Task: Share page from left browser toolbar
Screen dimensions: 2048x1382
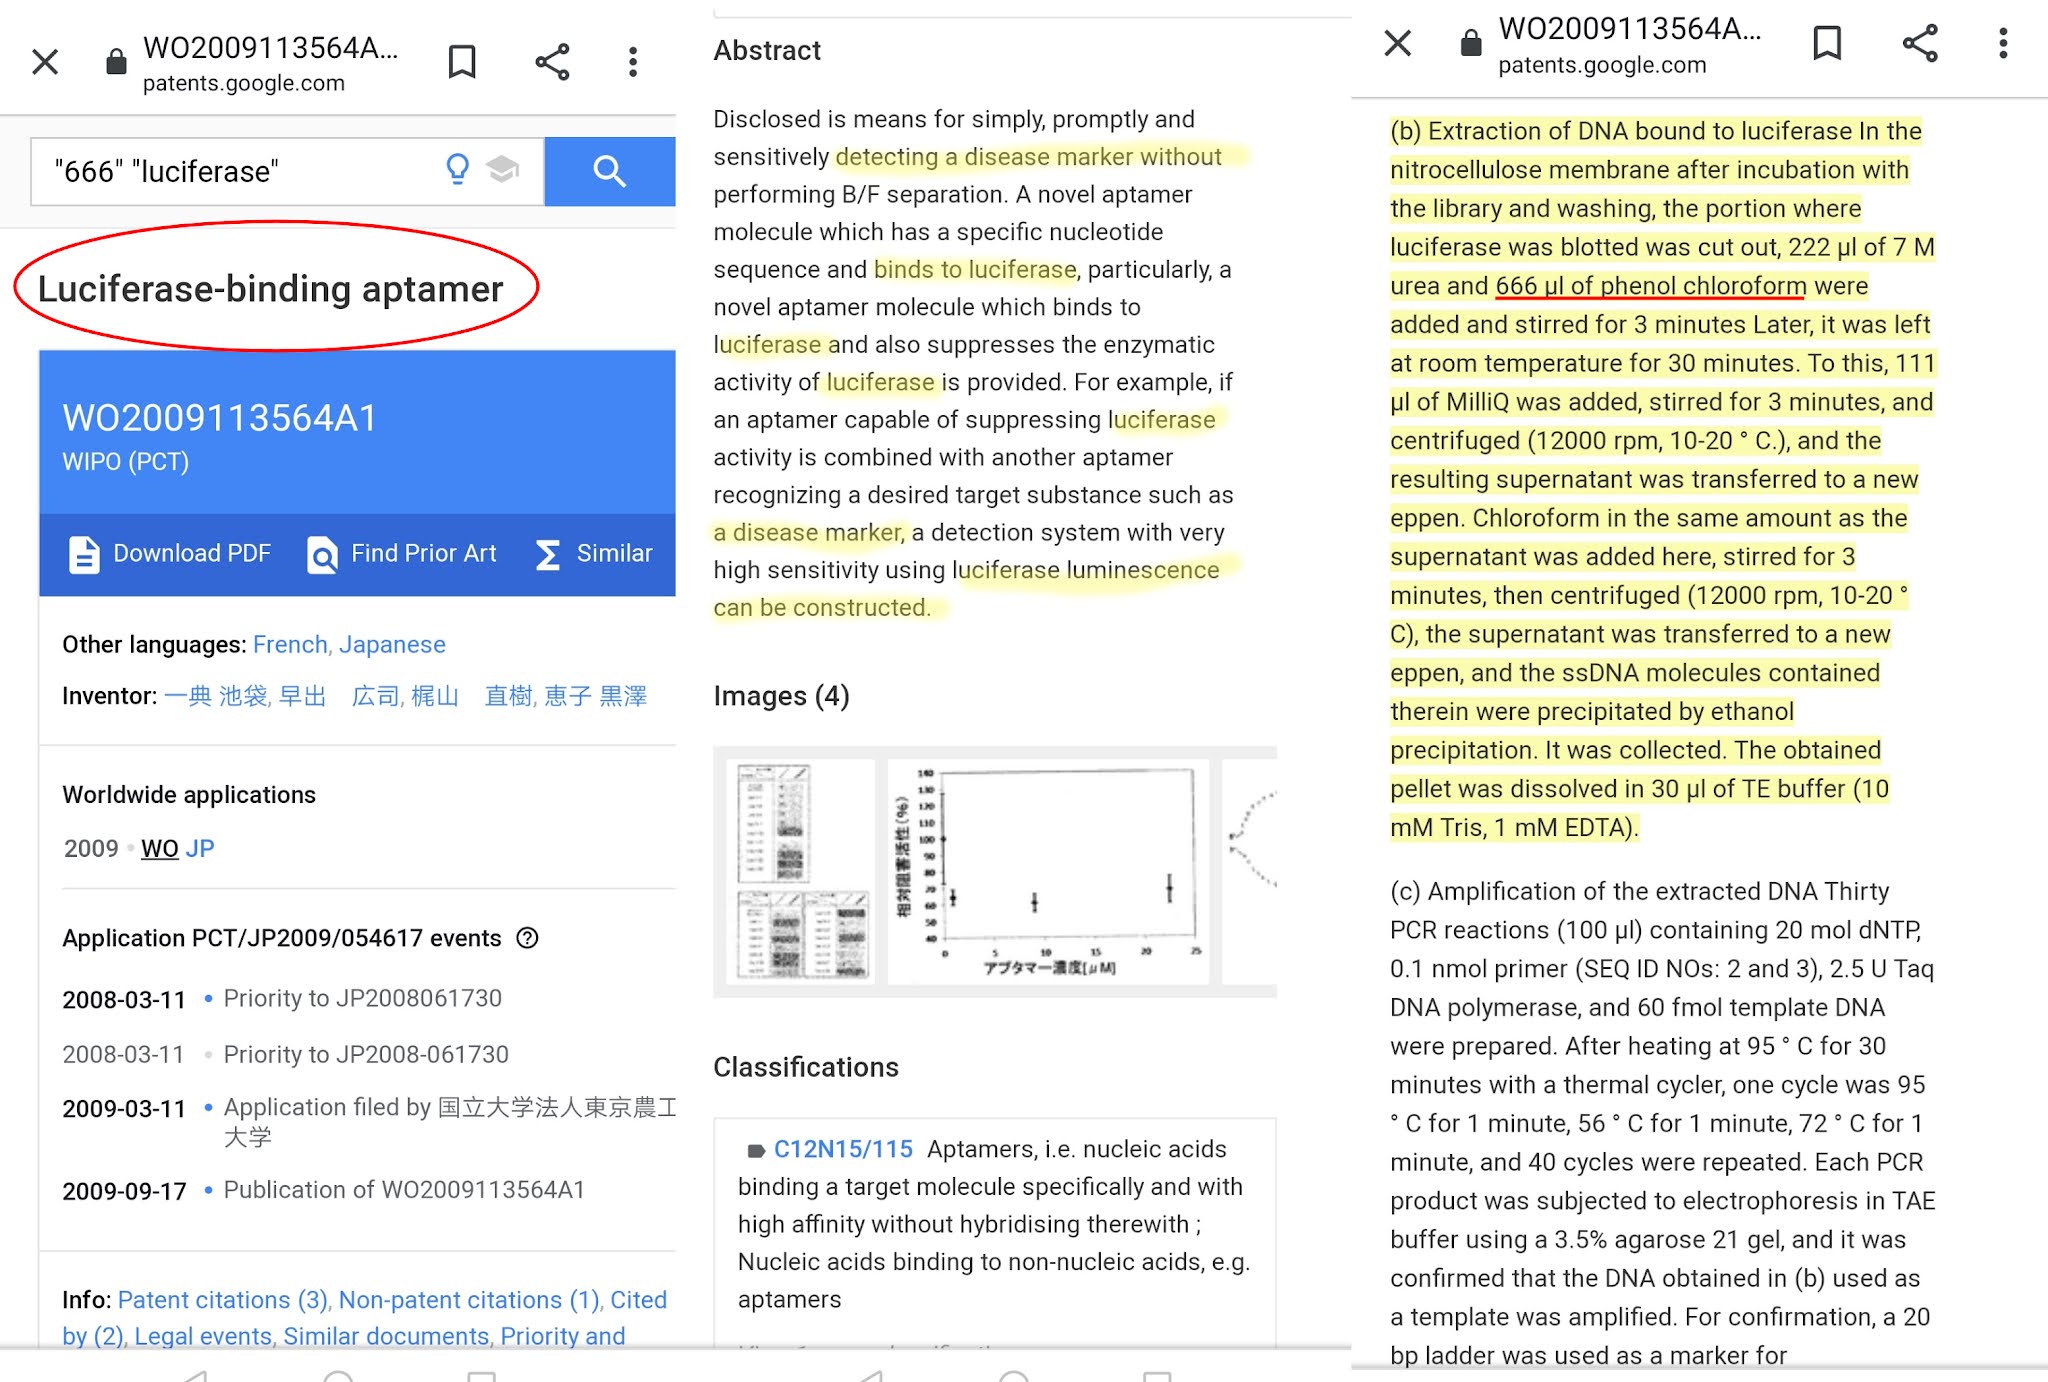Action: point(552,62)
